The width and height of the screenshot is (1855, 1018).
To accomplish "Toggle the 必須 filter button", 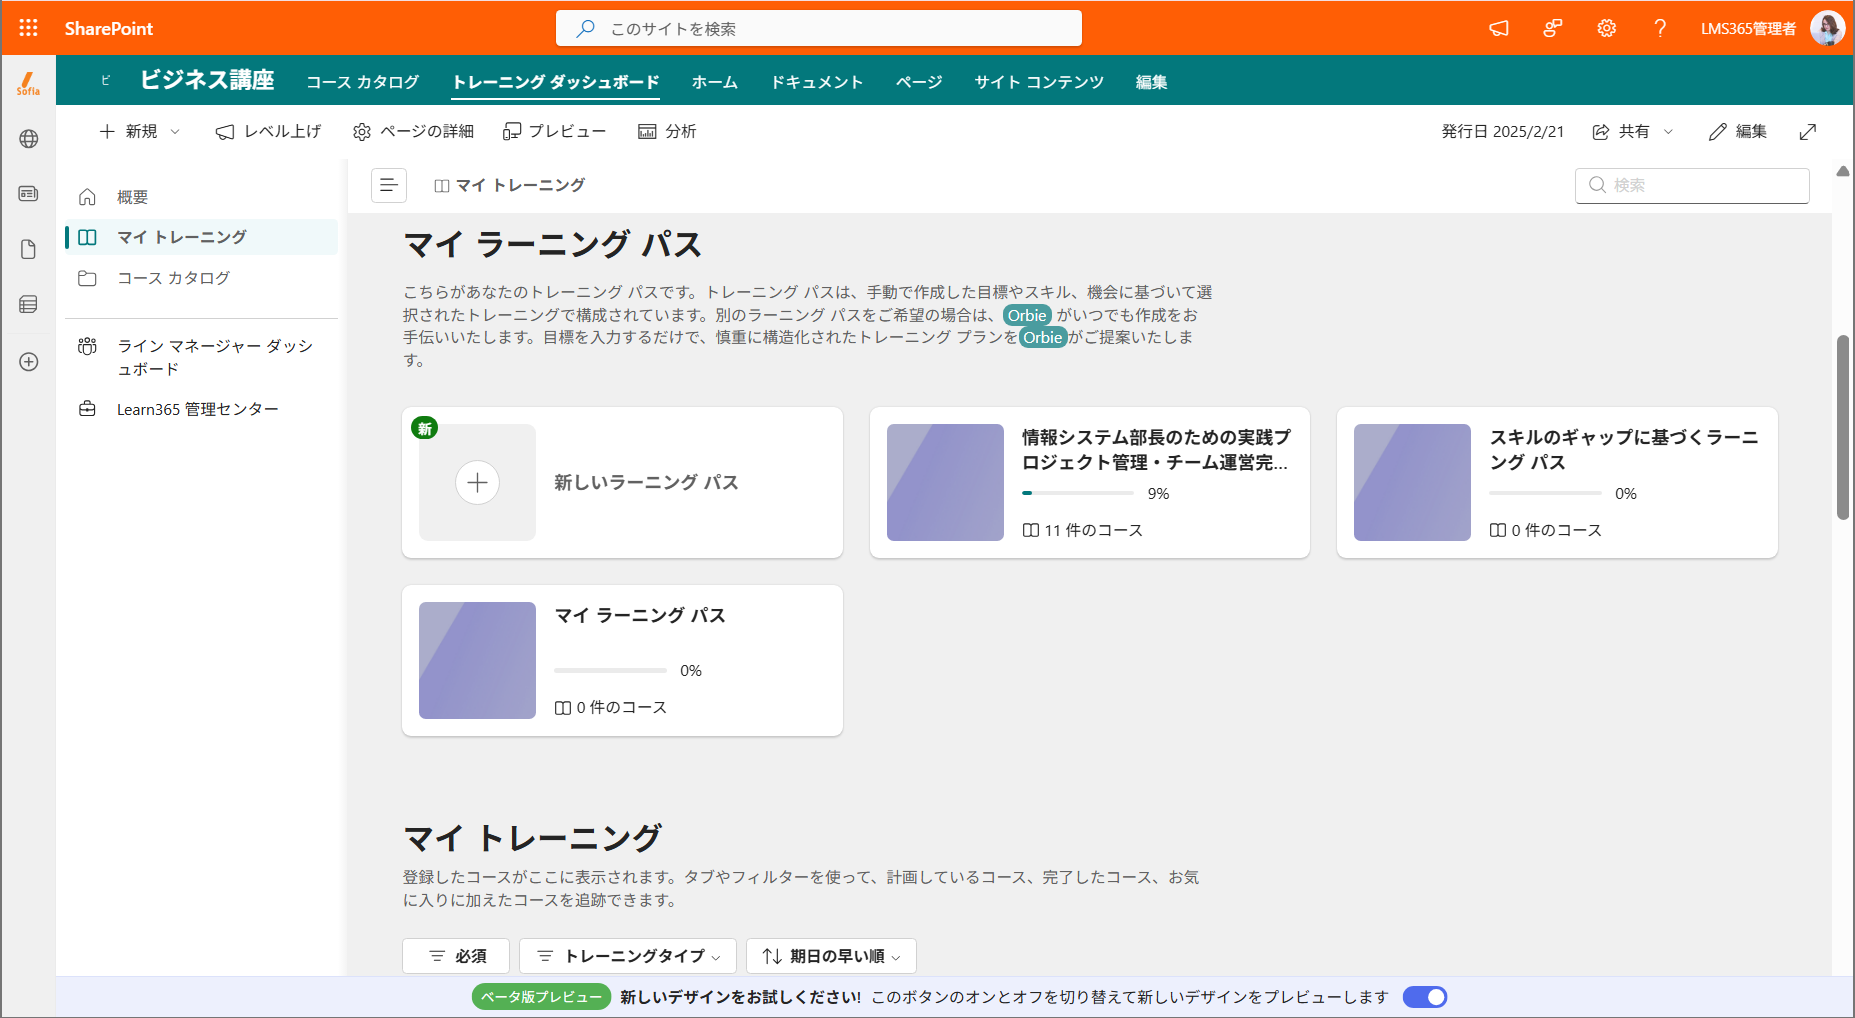I will (x=456, y=956).
